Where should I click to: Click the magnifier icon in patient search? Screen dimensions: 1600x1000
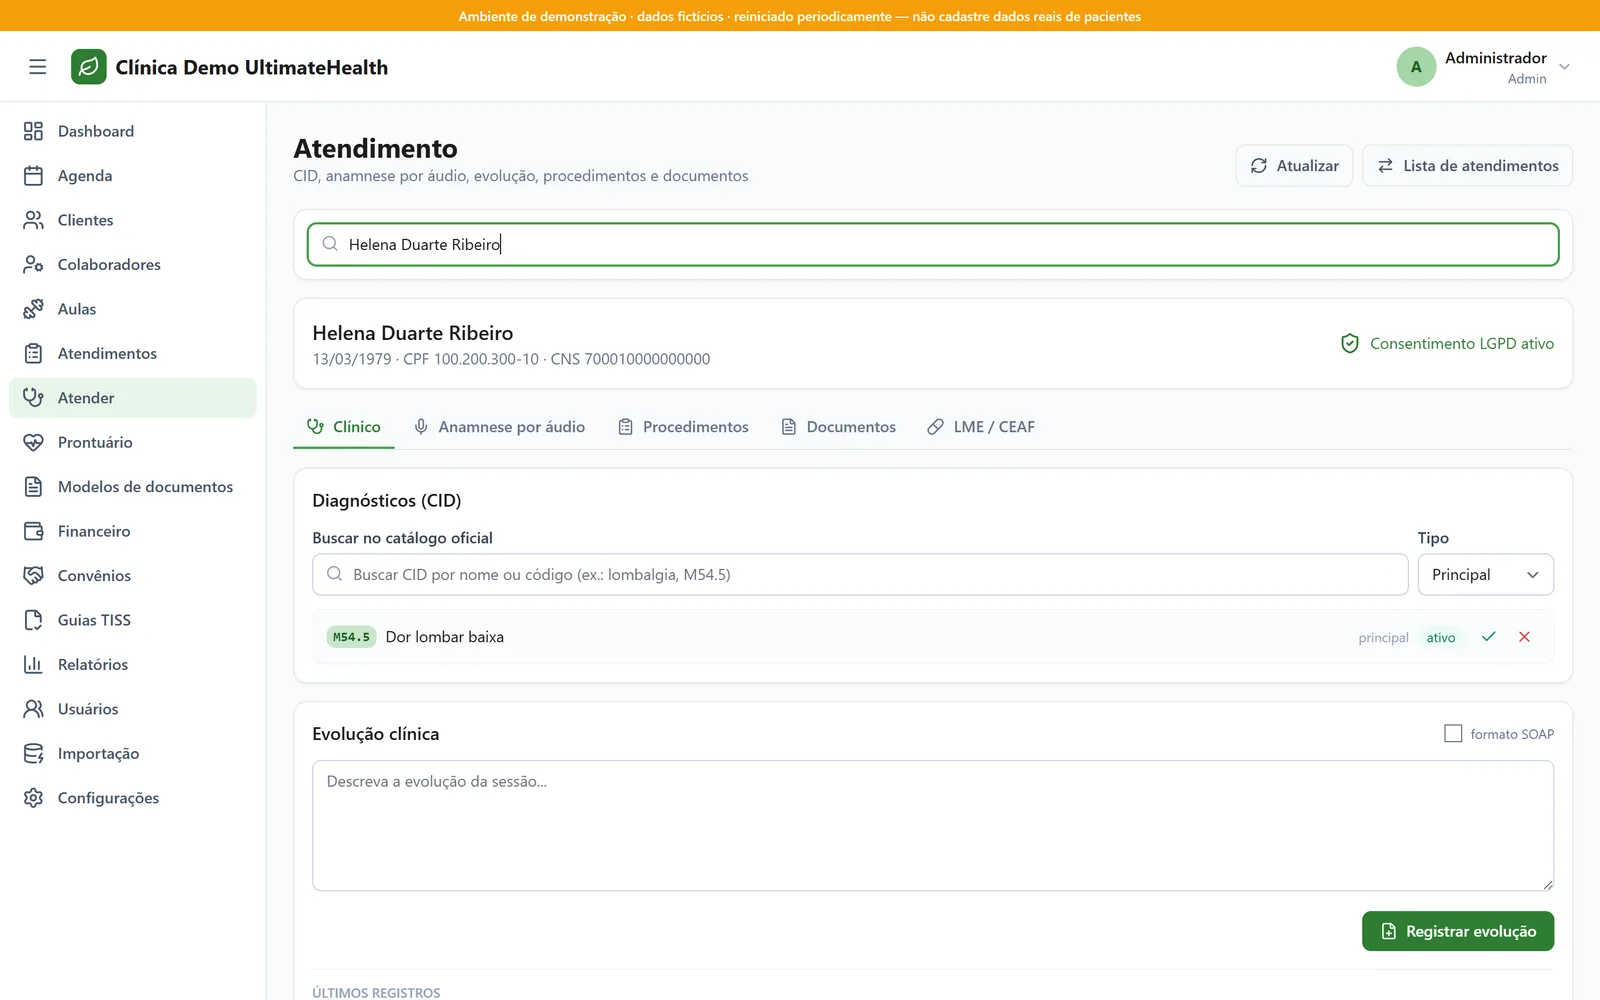click(330, 244)
